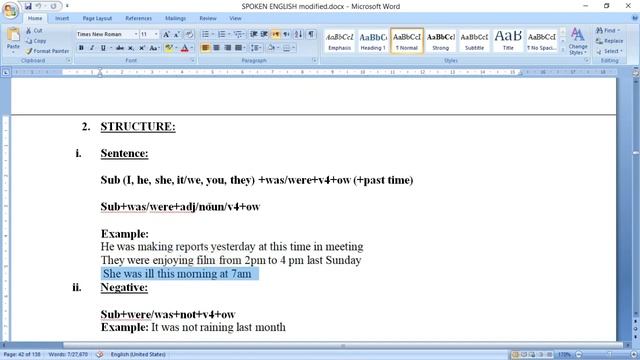This screenshot has height=360, width=640.
Task: Clear formatting of selection
Action: 189,35
